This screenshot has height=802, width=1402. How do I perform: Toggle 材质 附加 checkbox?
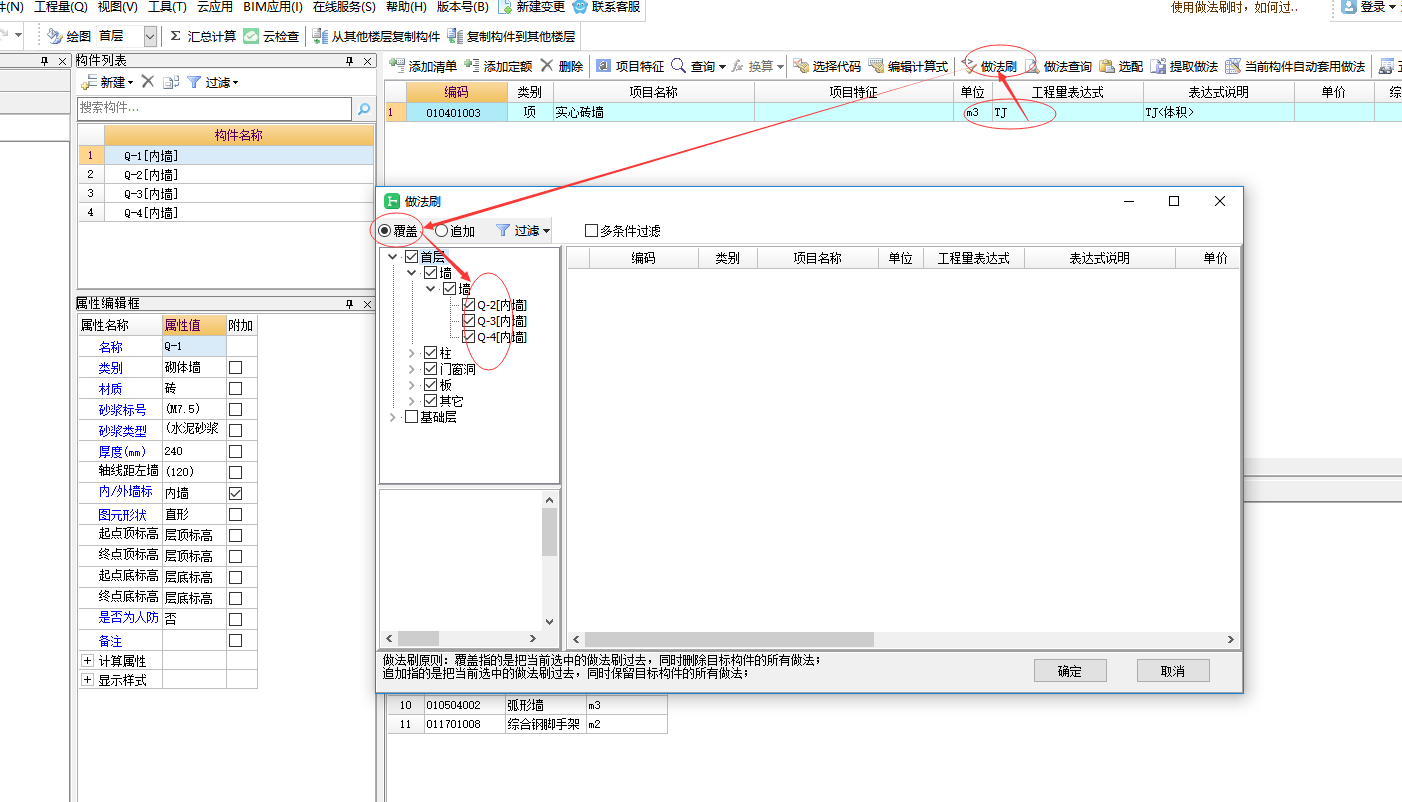point(236,388)
